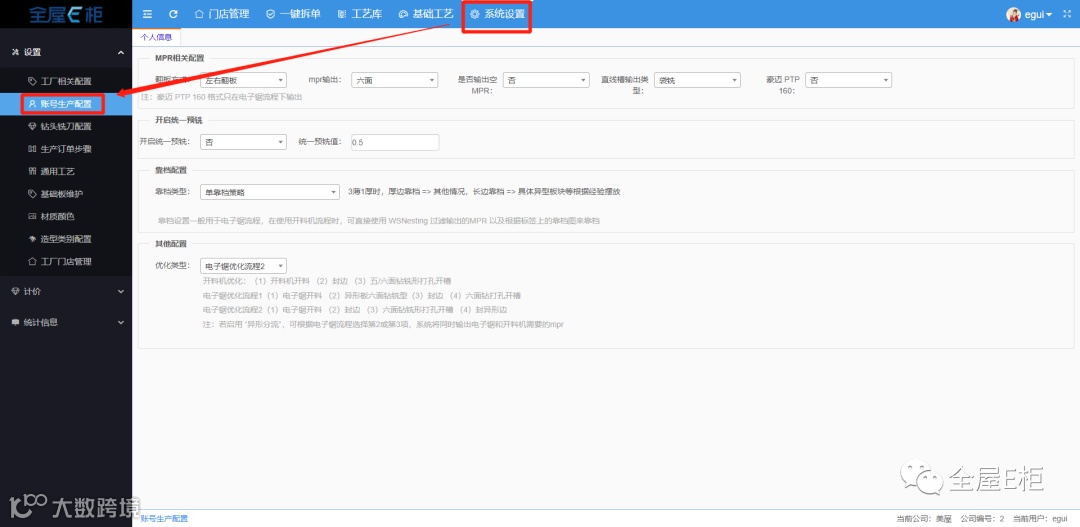Screen dimensions: 1080x527
Task: Open the 基础工艺 top menu
Action: (426, 14)
